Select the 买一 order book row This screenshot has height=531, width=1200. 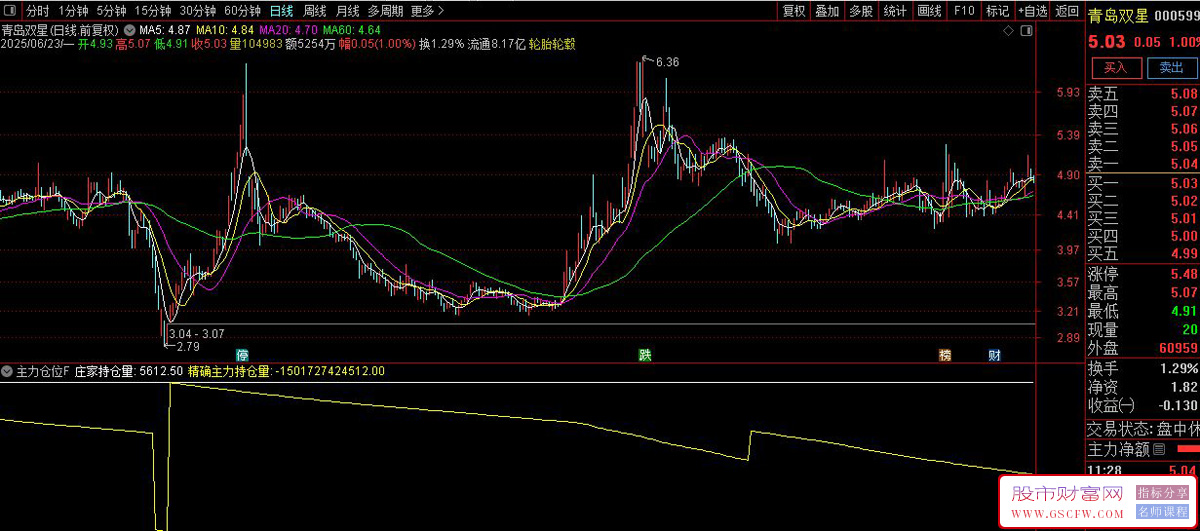[x=1143, y=183]
